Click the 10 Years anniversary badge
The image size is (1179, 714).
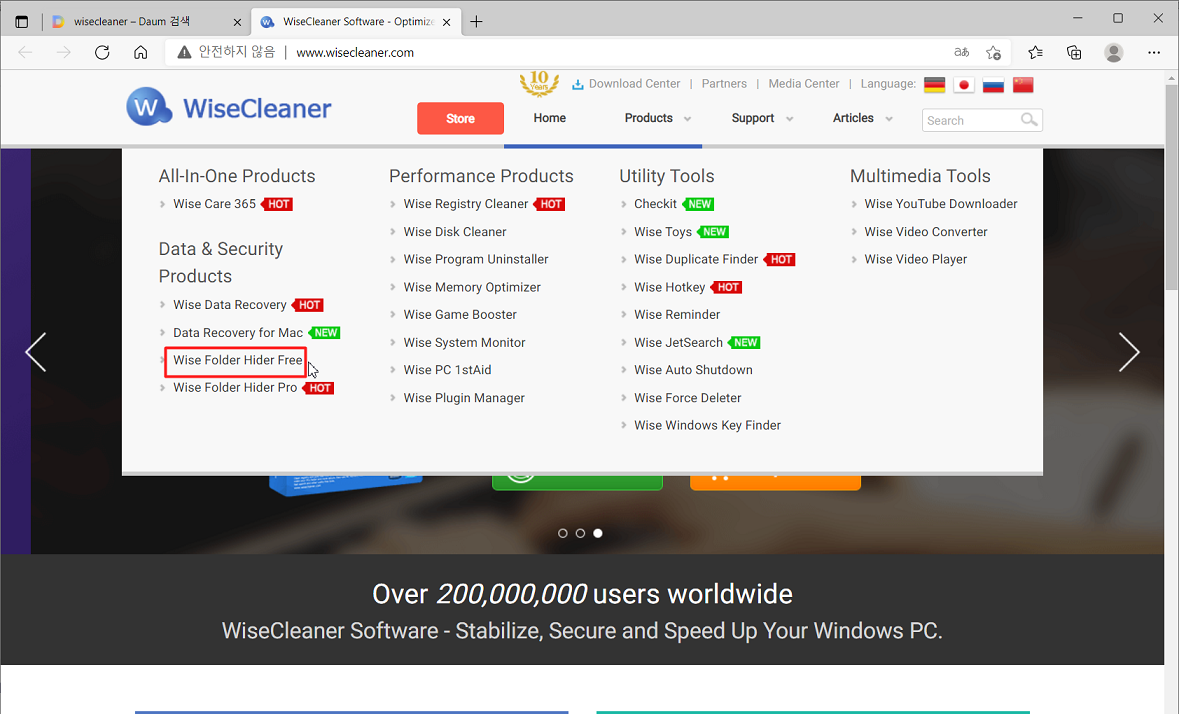[x=539, y=83]
